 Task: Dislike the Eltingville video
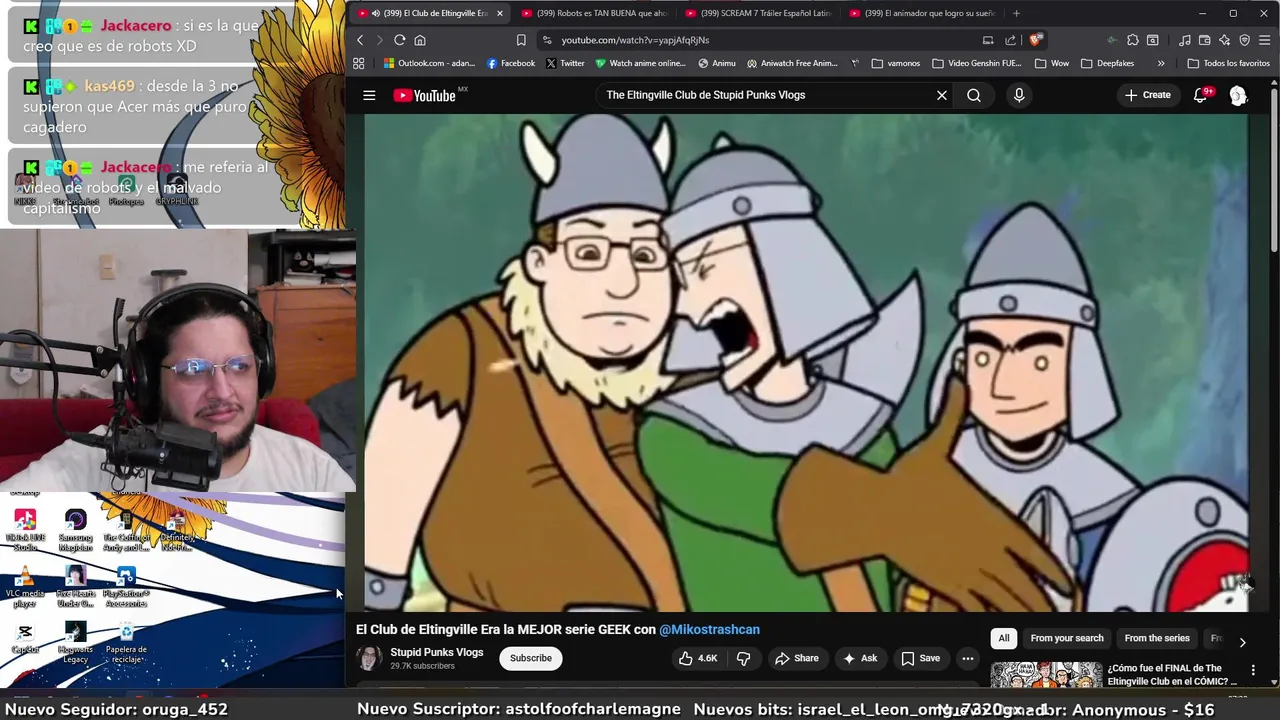[x=743, y=658]
